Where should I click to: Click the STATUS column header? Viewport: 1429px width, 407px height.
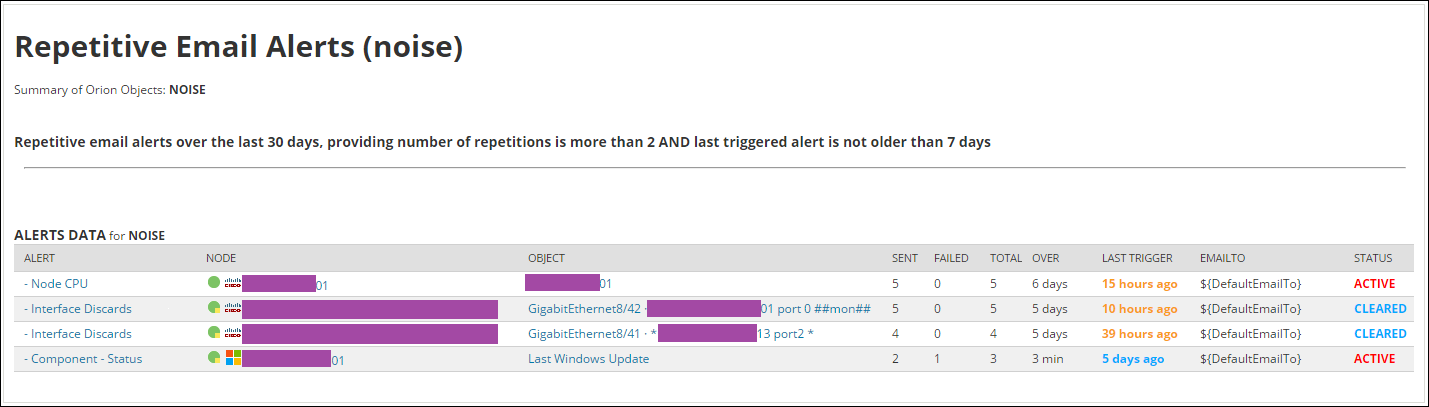(x=1373, y=258)
